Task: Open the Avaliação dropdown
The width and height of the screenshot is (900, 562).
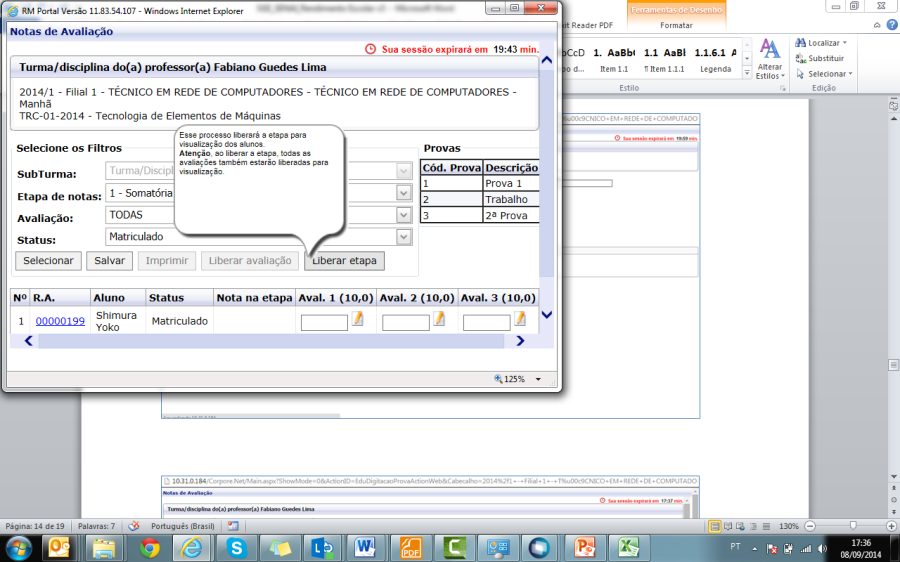Action: click(404, 215)
